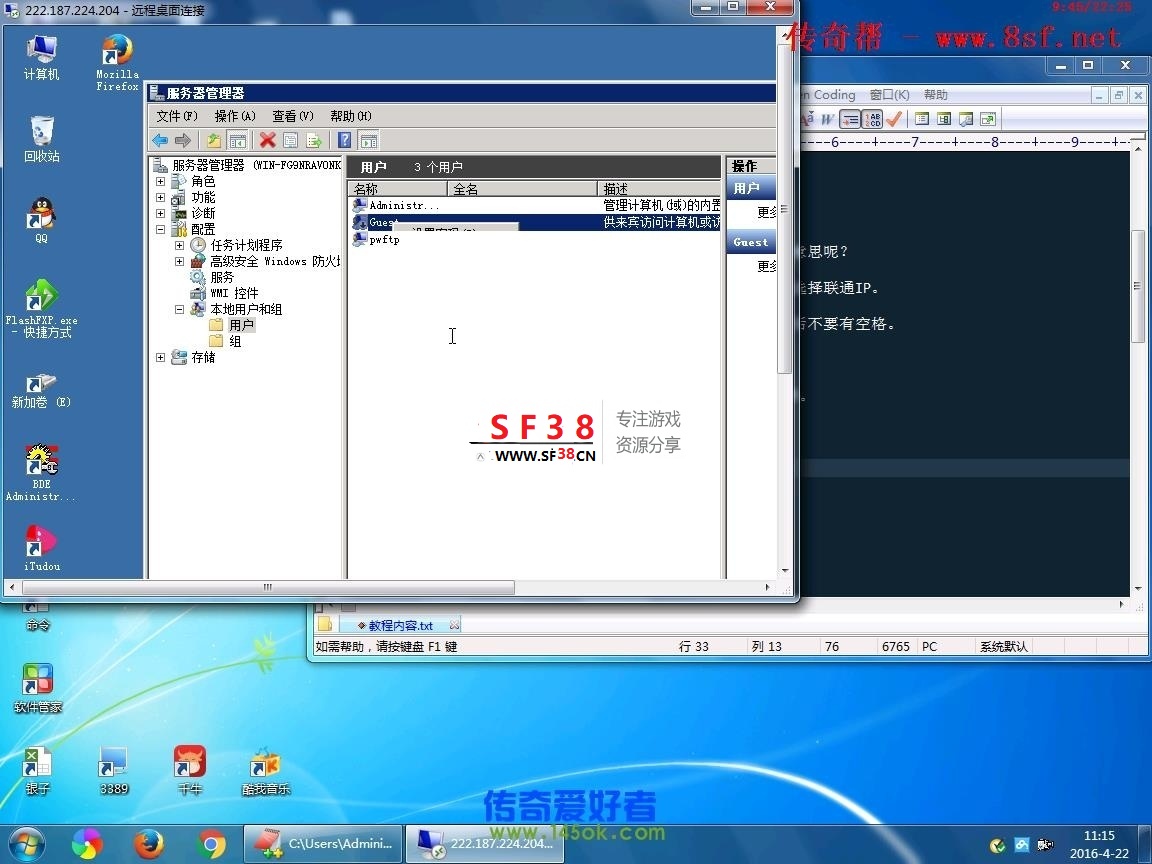Click the orange spell check checkmark icon
The image size is (1152, 864).
click(894, 119)
